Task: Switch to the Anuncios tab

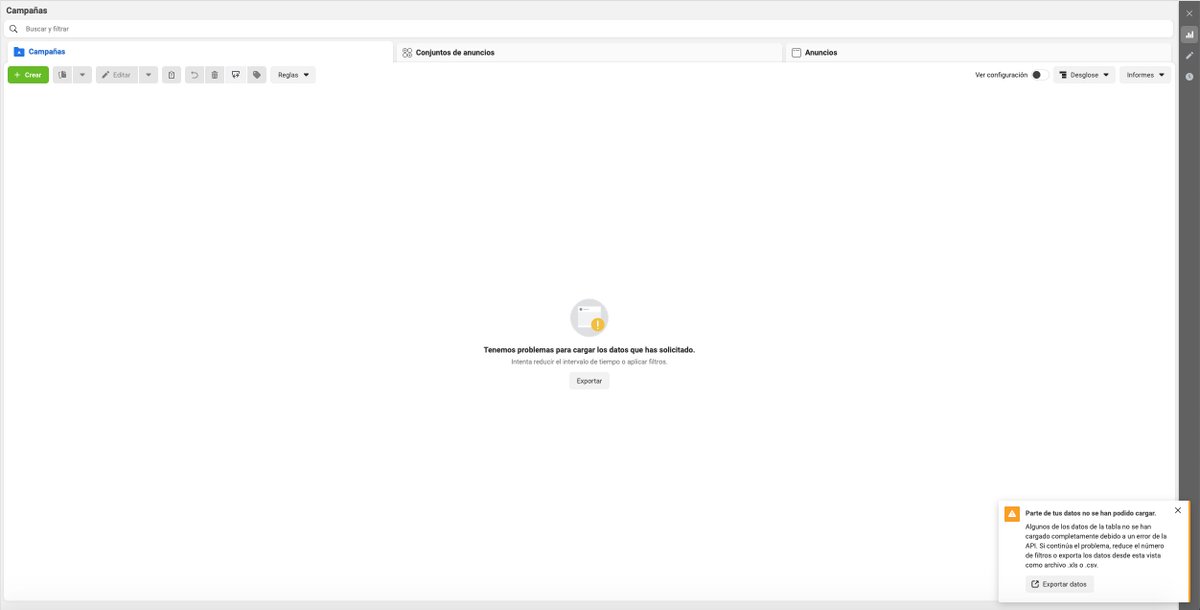Action: coord(978,52)
